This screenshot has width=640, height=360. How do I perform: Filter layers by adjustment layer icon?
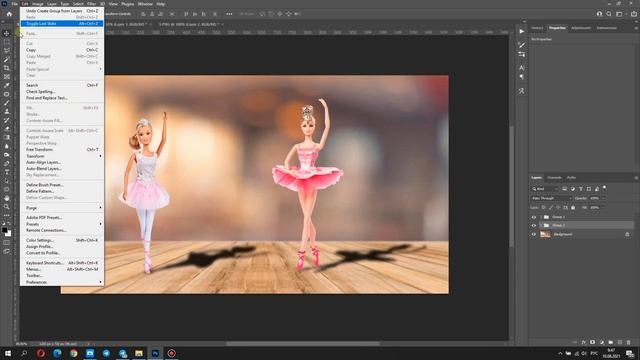(x=573, y=189)
